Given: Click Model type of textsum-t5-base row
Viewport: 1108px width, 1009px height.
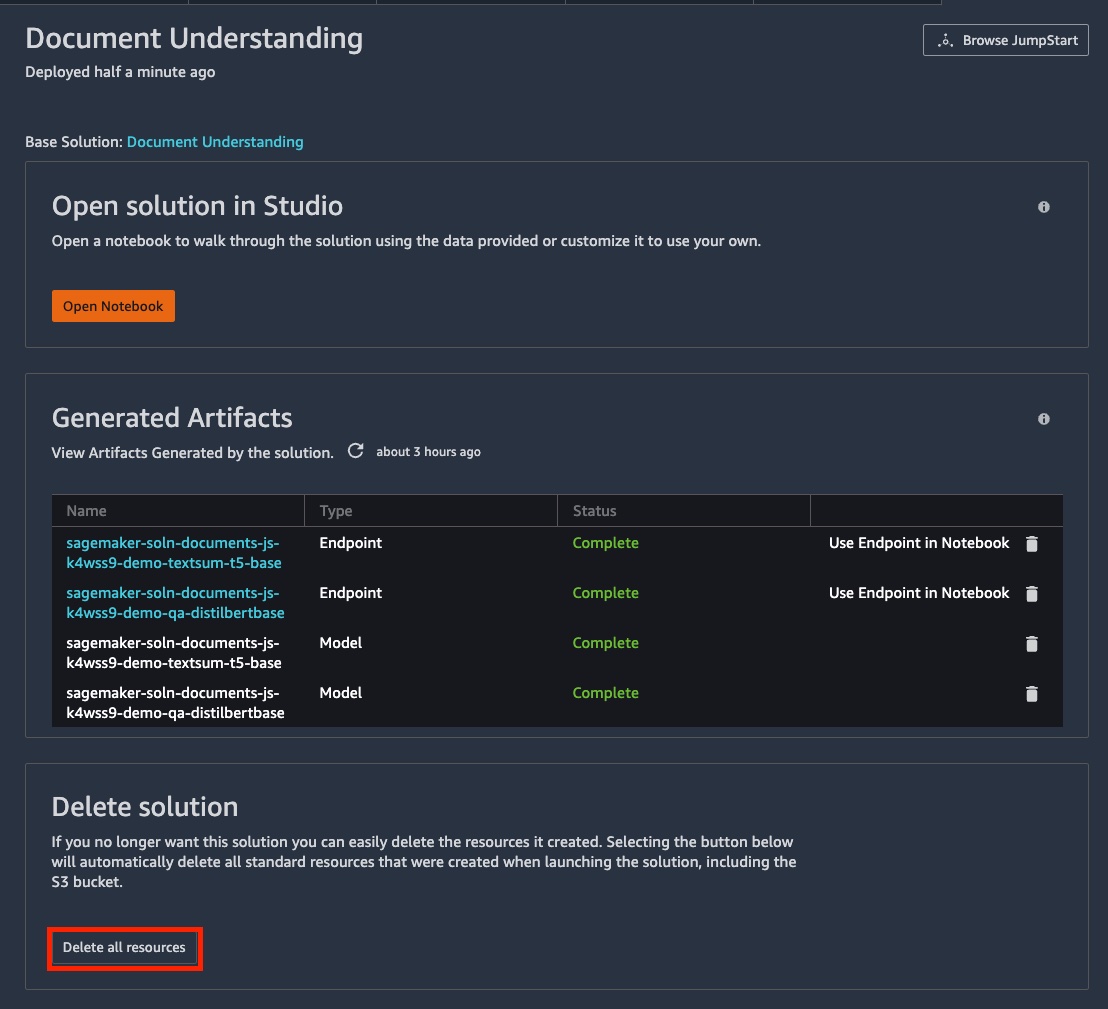Looking at the screenshot, I should click(x=341, y=643).
